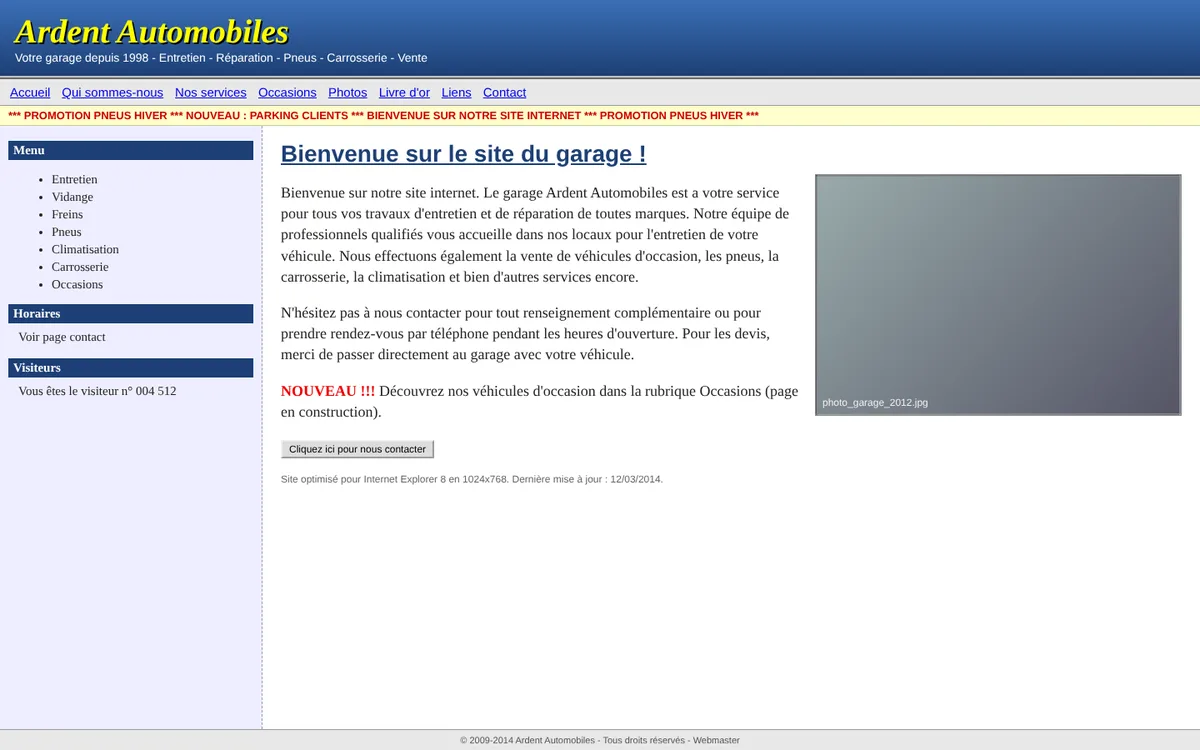This screenshot has height=750, width=1200.
Task: Select Occasions in the top navigation bar
Action: 287,92
